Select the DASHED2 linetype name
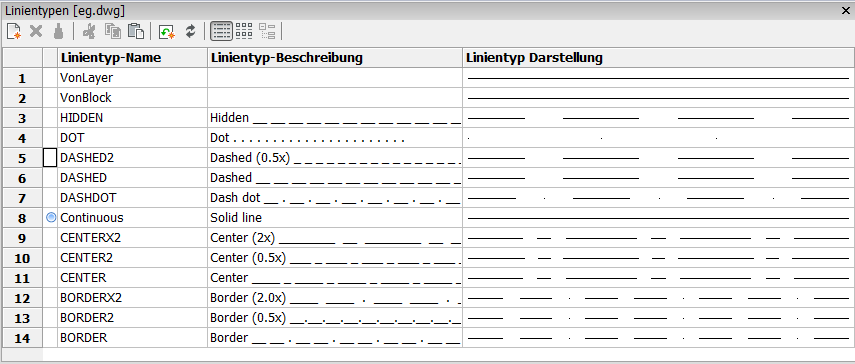Image resolution: width=855 pixels, height=364 pixels. click(x=133, y=158)
